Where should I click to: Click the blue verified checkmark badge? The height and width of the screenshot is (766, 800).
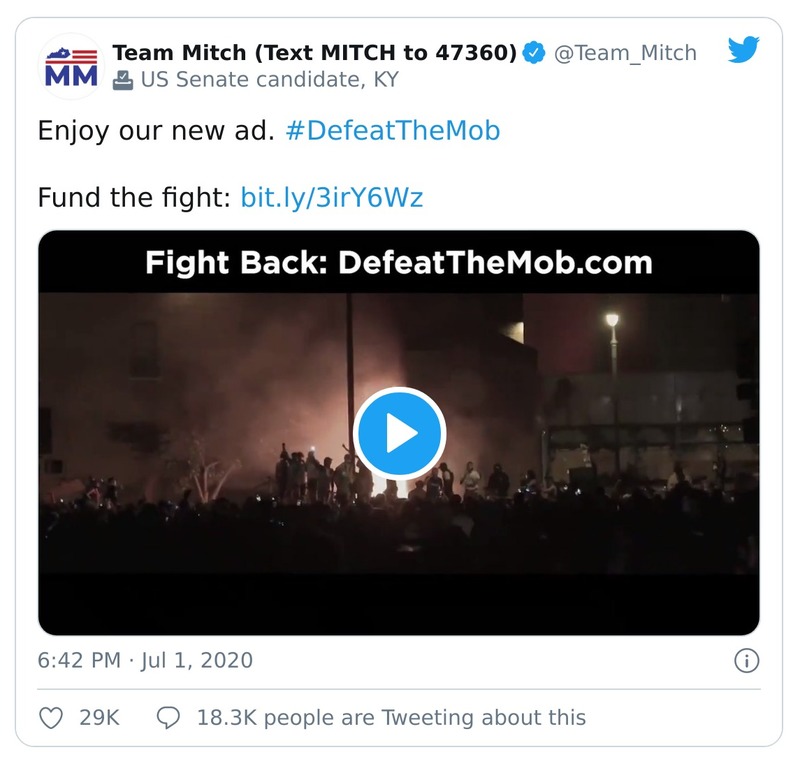[x=535, y=53]
